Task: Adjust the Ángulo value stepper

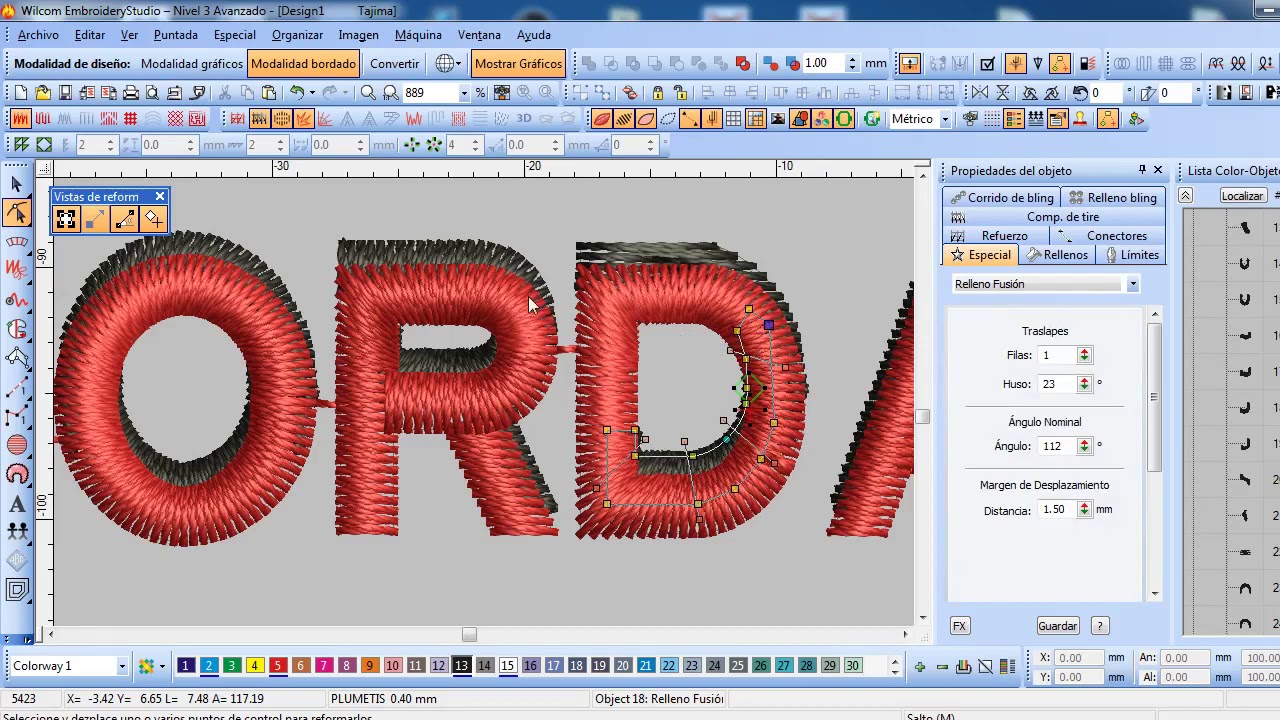Action: pos(1085,446)
